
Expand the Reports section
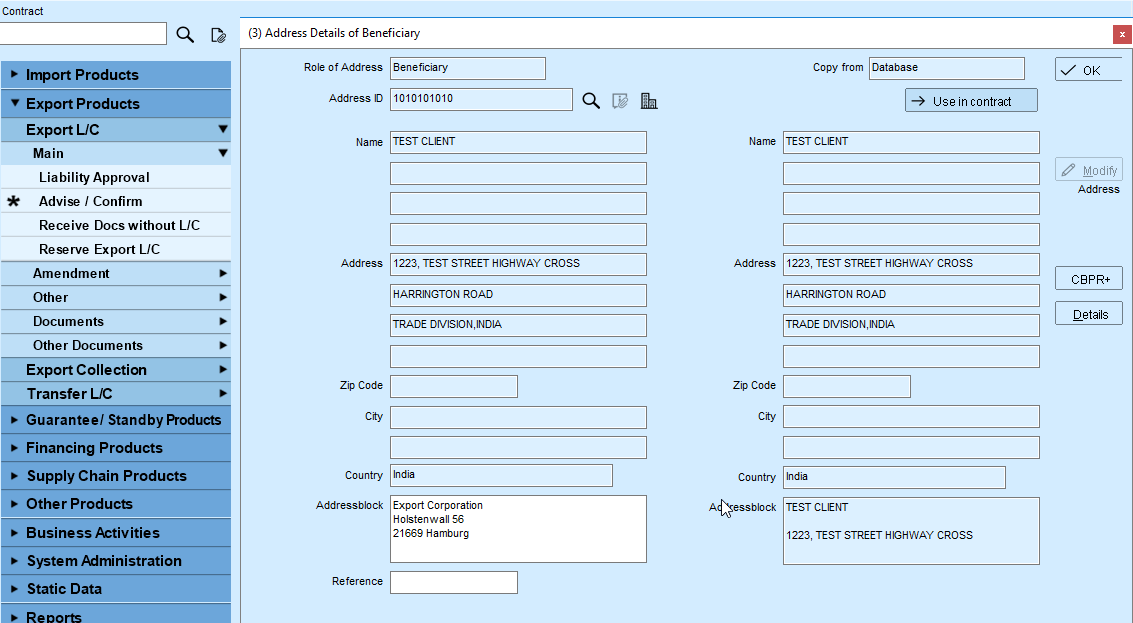pyautogui.click(x=116, y=614)
